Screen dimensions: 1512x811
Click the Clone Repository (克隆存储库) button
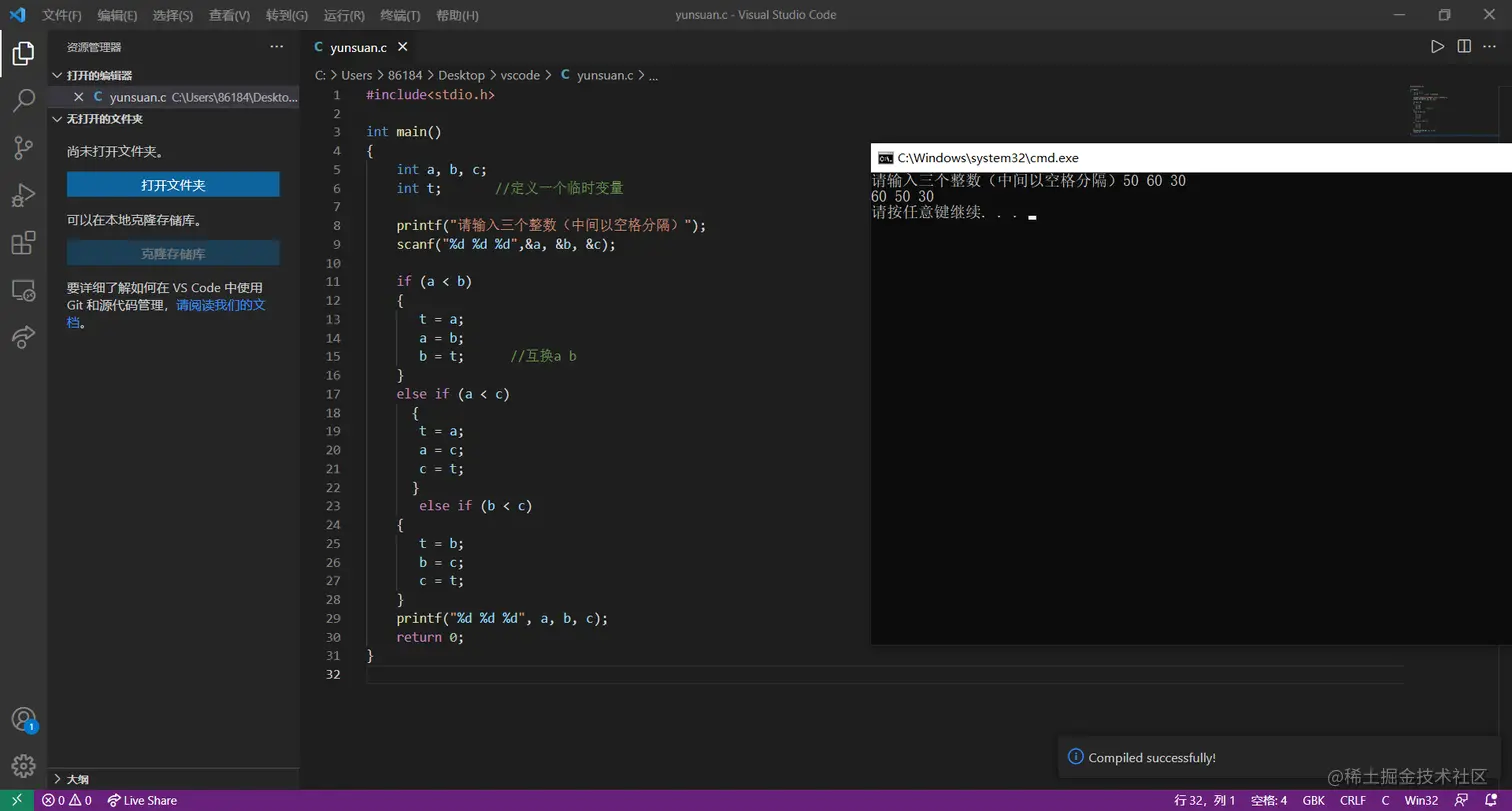click(173, 253)
